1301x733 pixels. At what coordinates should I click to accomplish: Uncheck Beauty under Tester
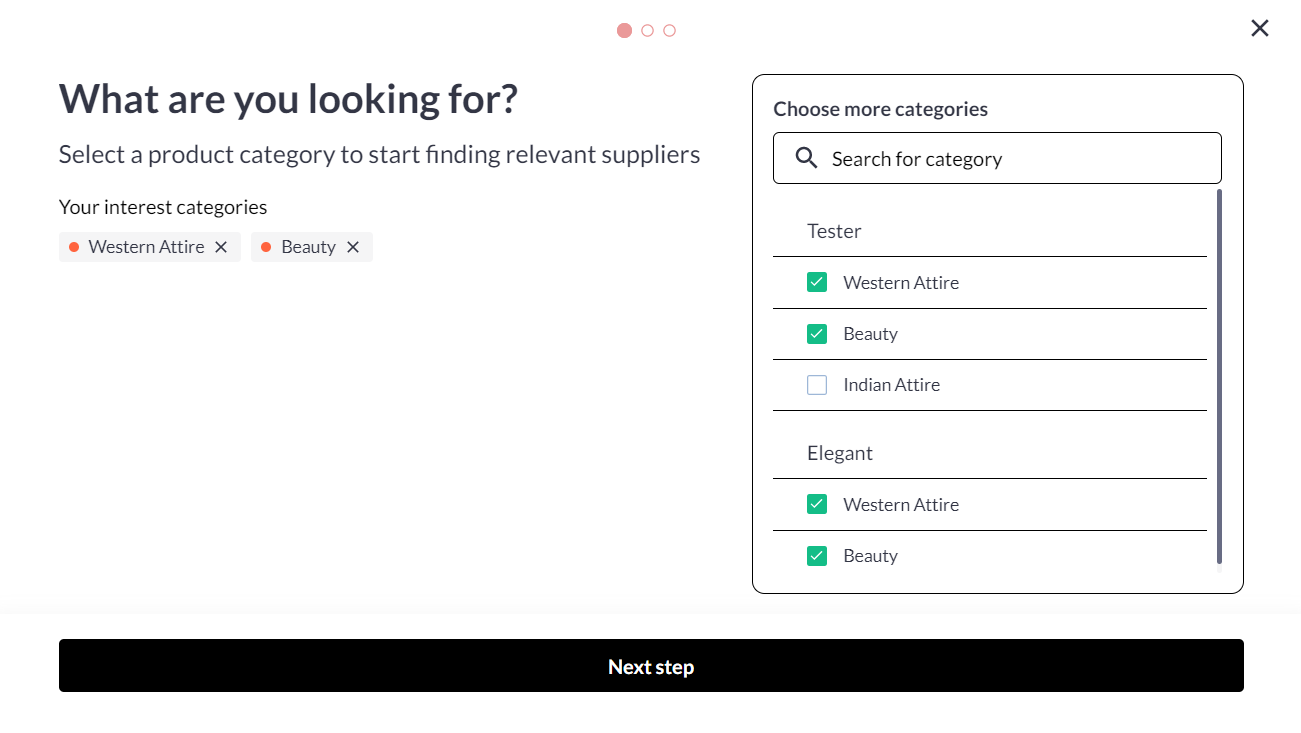817,333
